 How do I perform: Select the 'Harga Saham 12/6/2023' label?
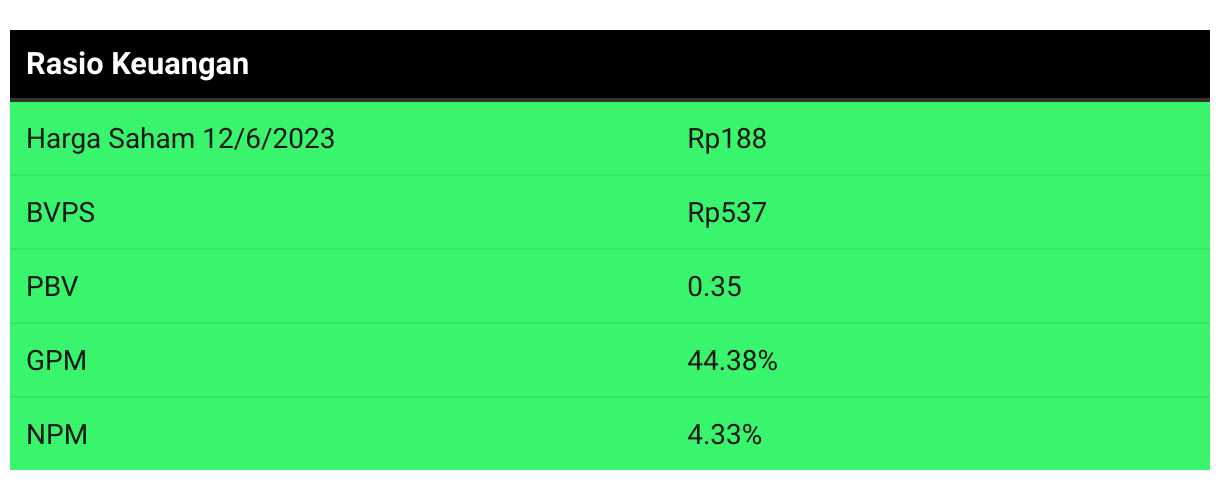(180, 139)
